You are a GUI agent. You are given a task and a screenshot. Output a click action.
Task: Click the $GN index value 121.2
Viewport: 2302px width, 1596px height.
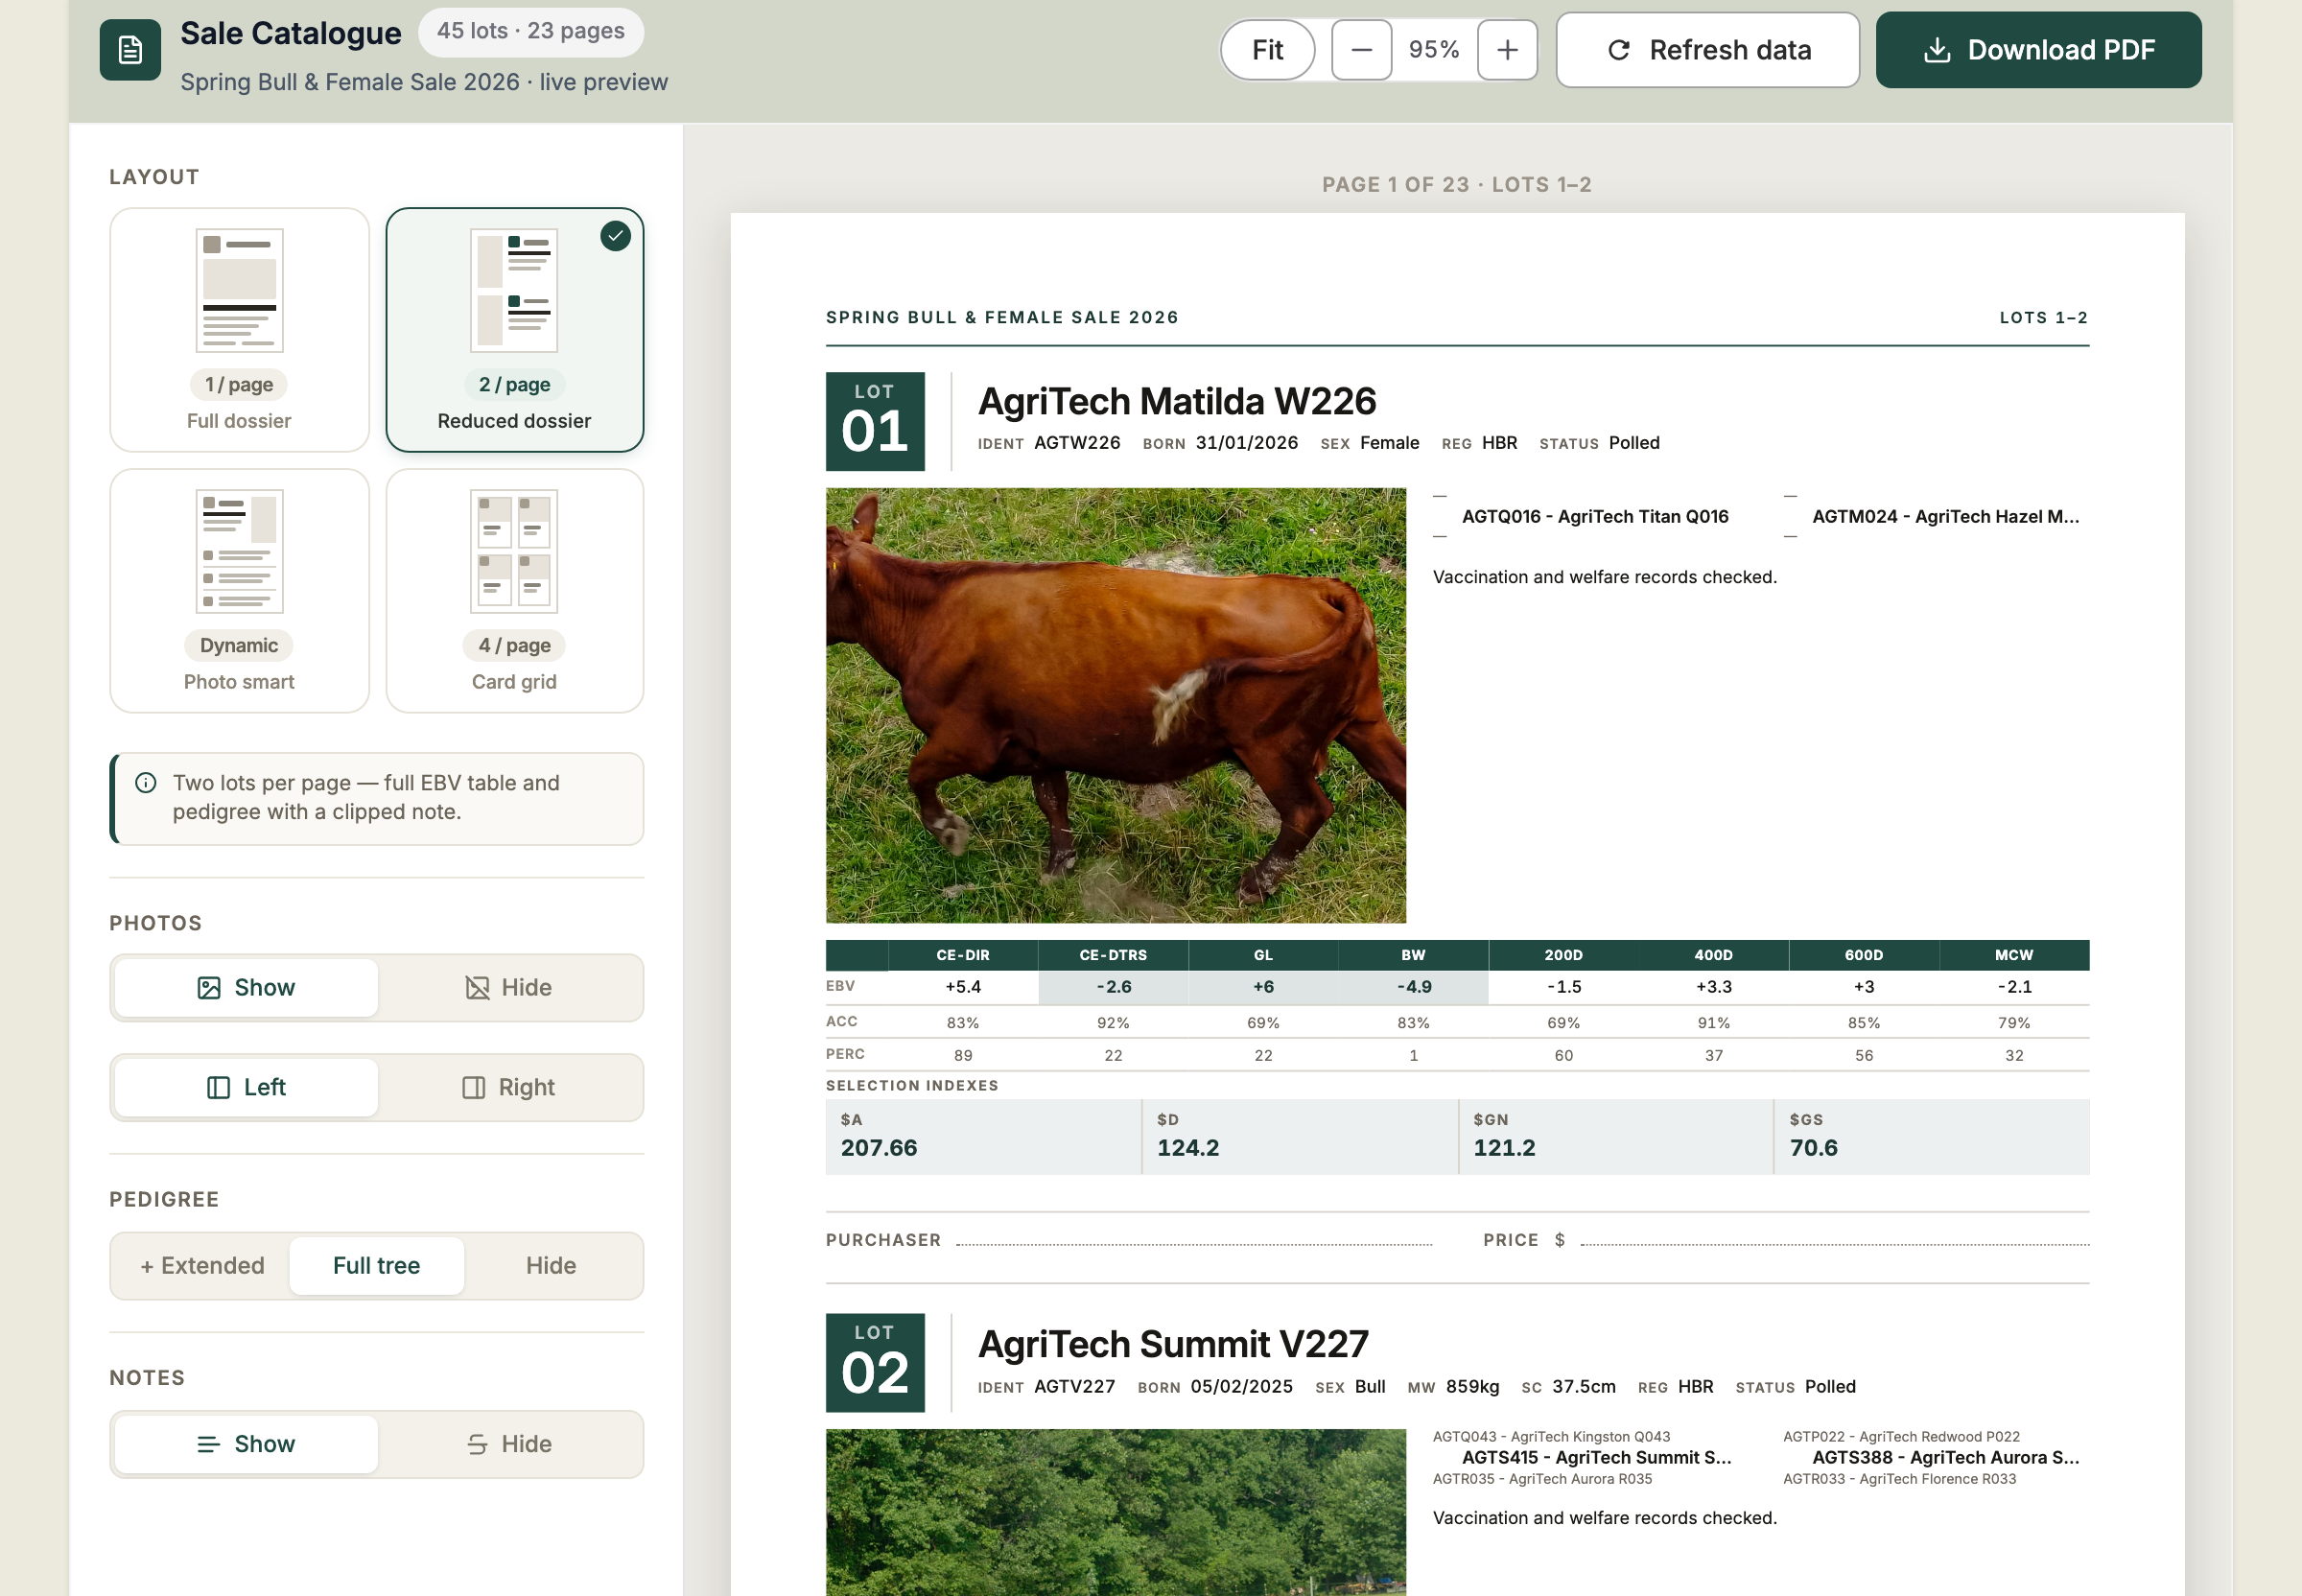[1504, 1148]
